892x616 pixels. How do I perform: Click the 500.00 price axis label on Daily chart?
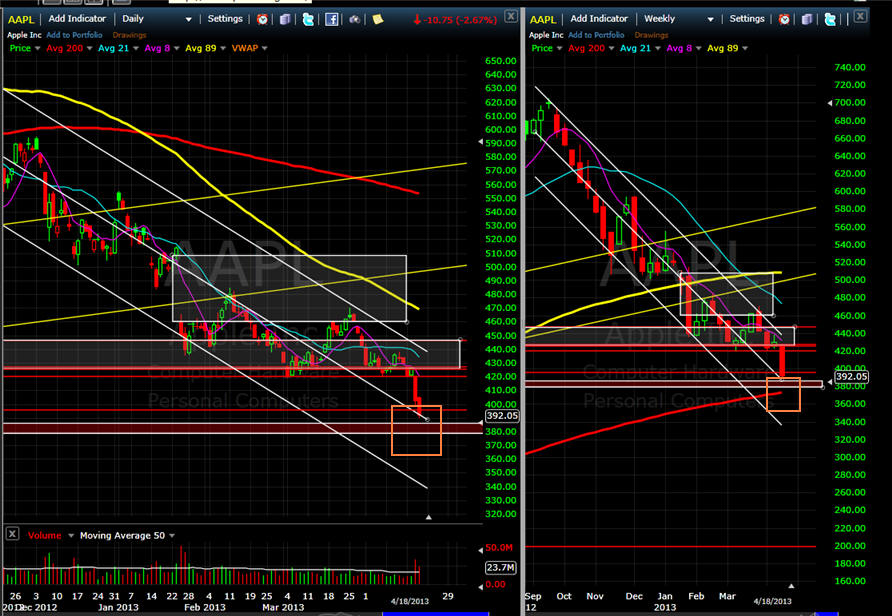tap(500, 267)
